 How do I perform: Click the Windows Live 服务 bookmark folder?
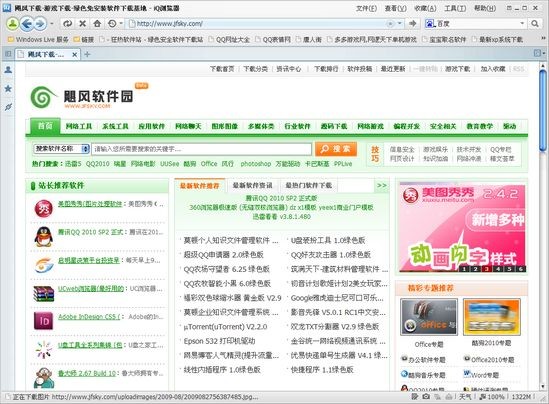38,40
